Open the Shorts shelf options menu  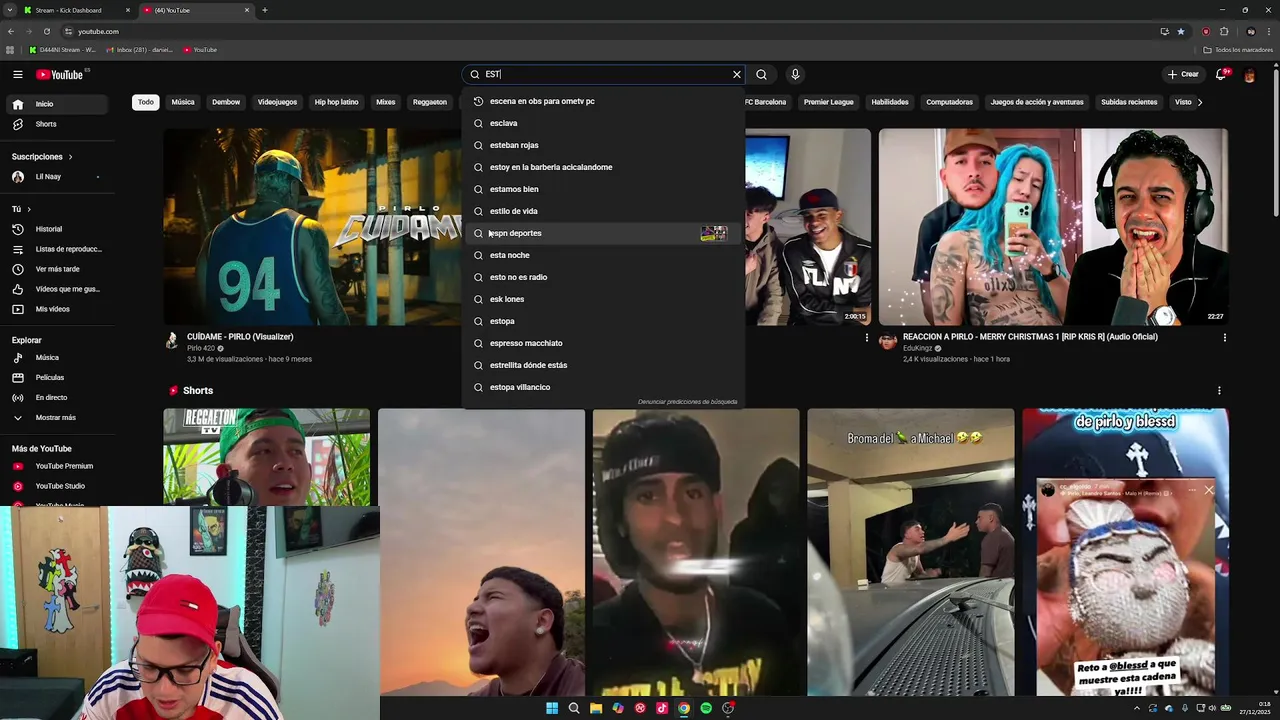1219,391
